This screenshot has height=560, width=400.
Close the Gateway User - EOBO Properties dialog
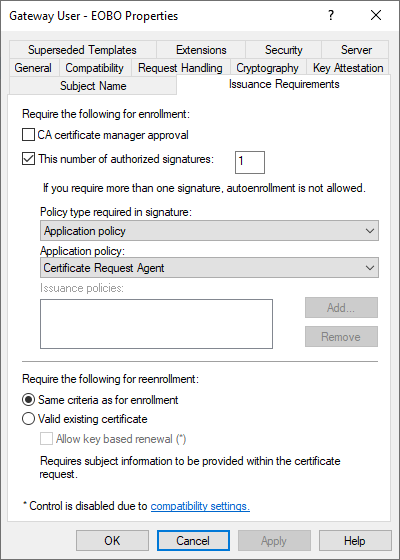point(376,15)
